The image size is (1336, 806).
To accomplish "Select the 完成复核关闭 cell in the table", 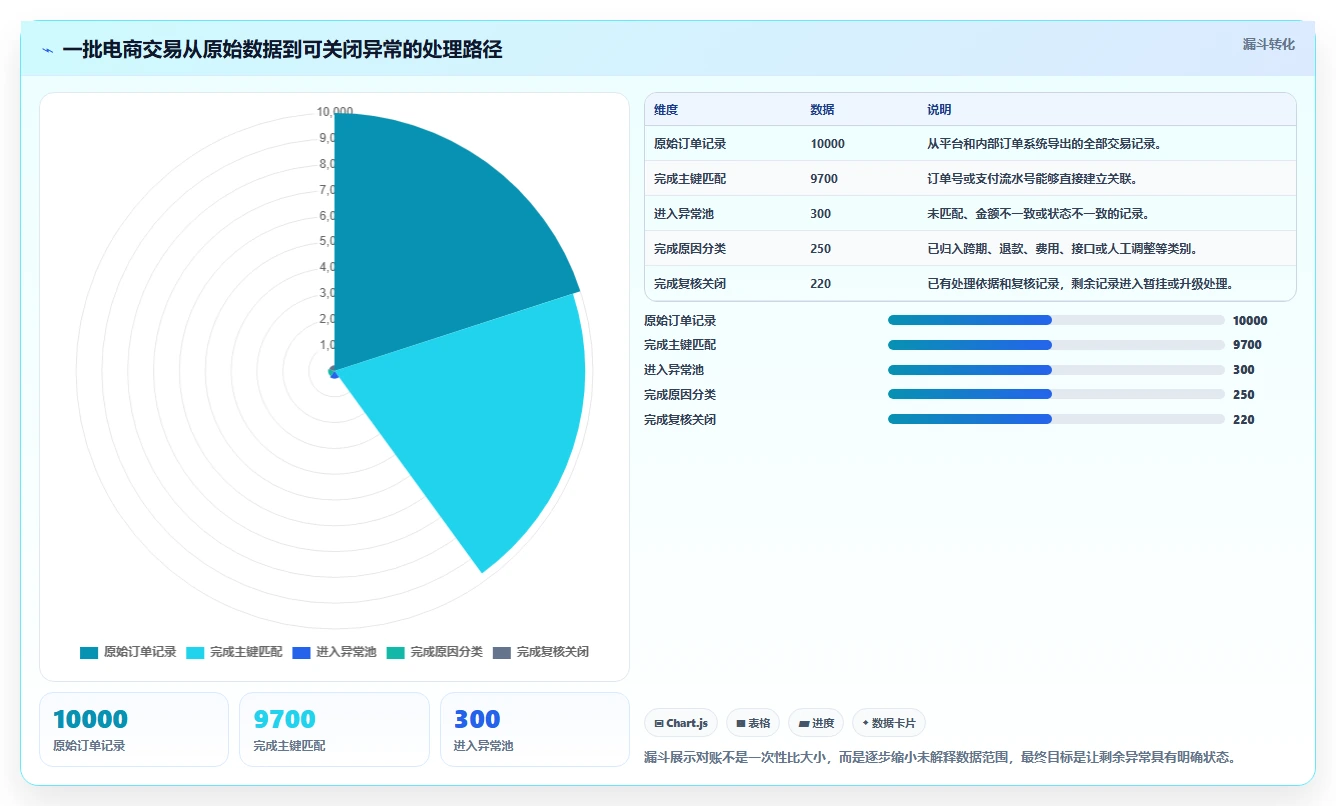I will 690,284.
